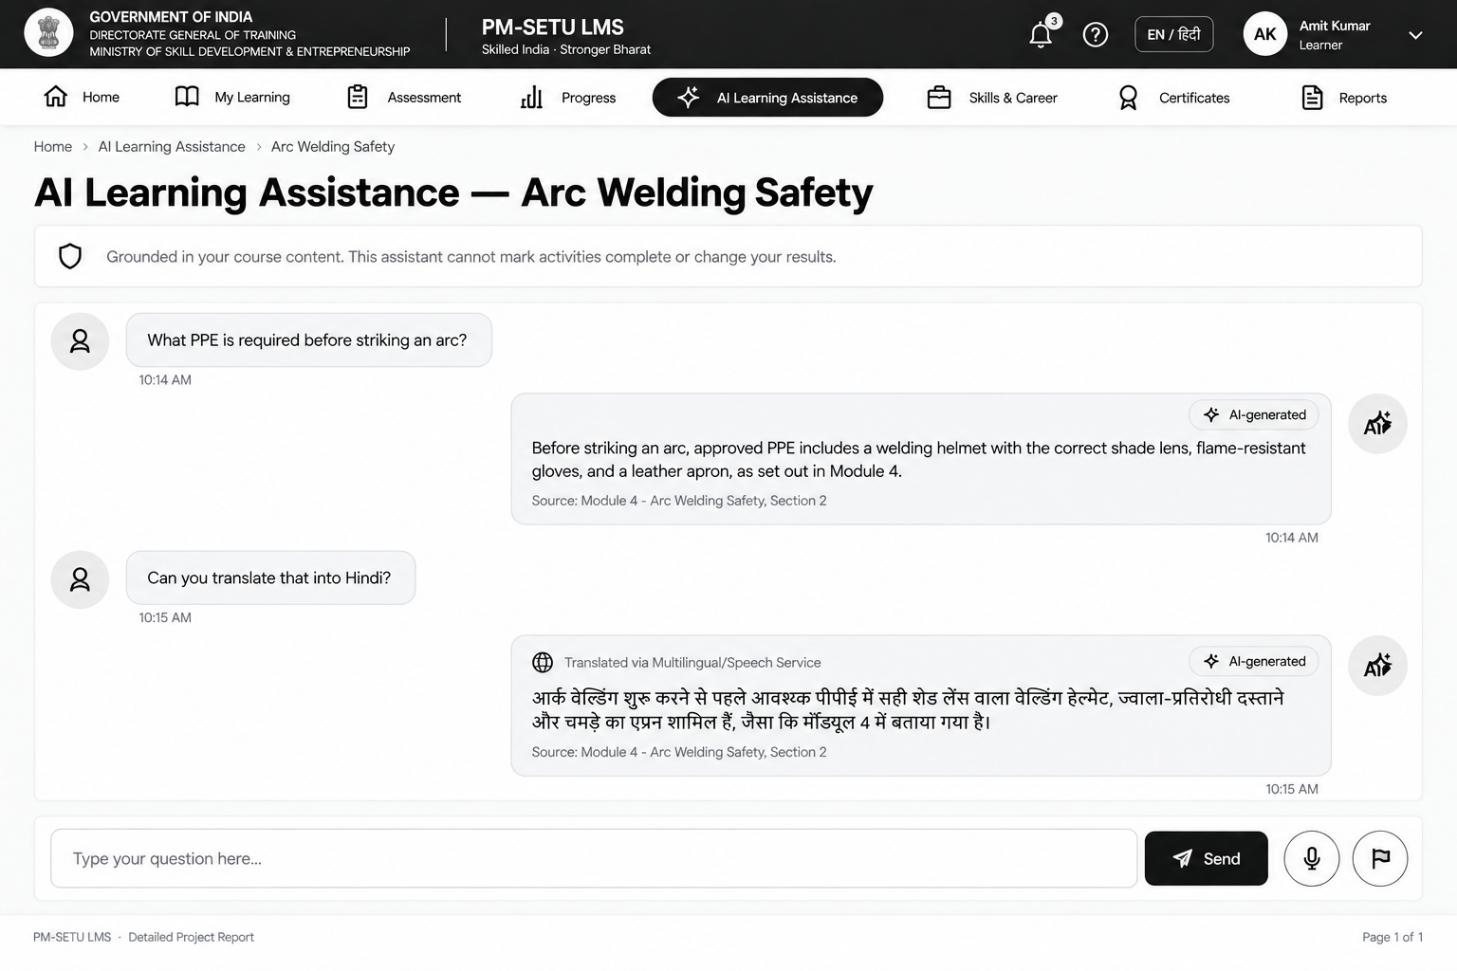Open the Skills & Career tab

click(x=992, y=97)
